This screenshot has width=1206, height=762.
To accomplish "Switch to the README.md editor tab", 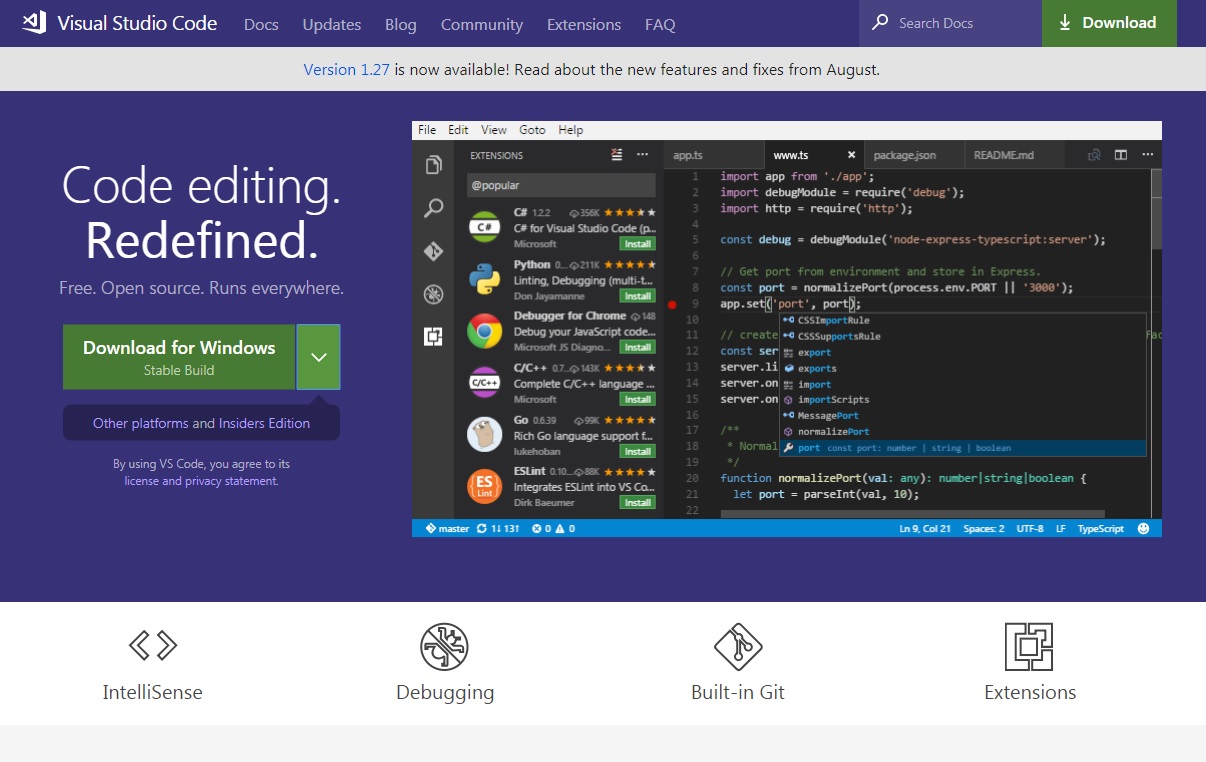I will click(1013, 155).
